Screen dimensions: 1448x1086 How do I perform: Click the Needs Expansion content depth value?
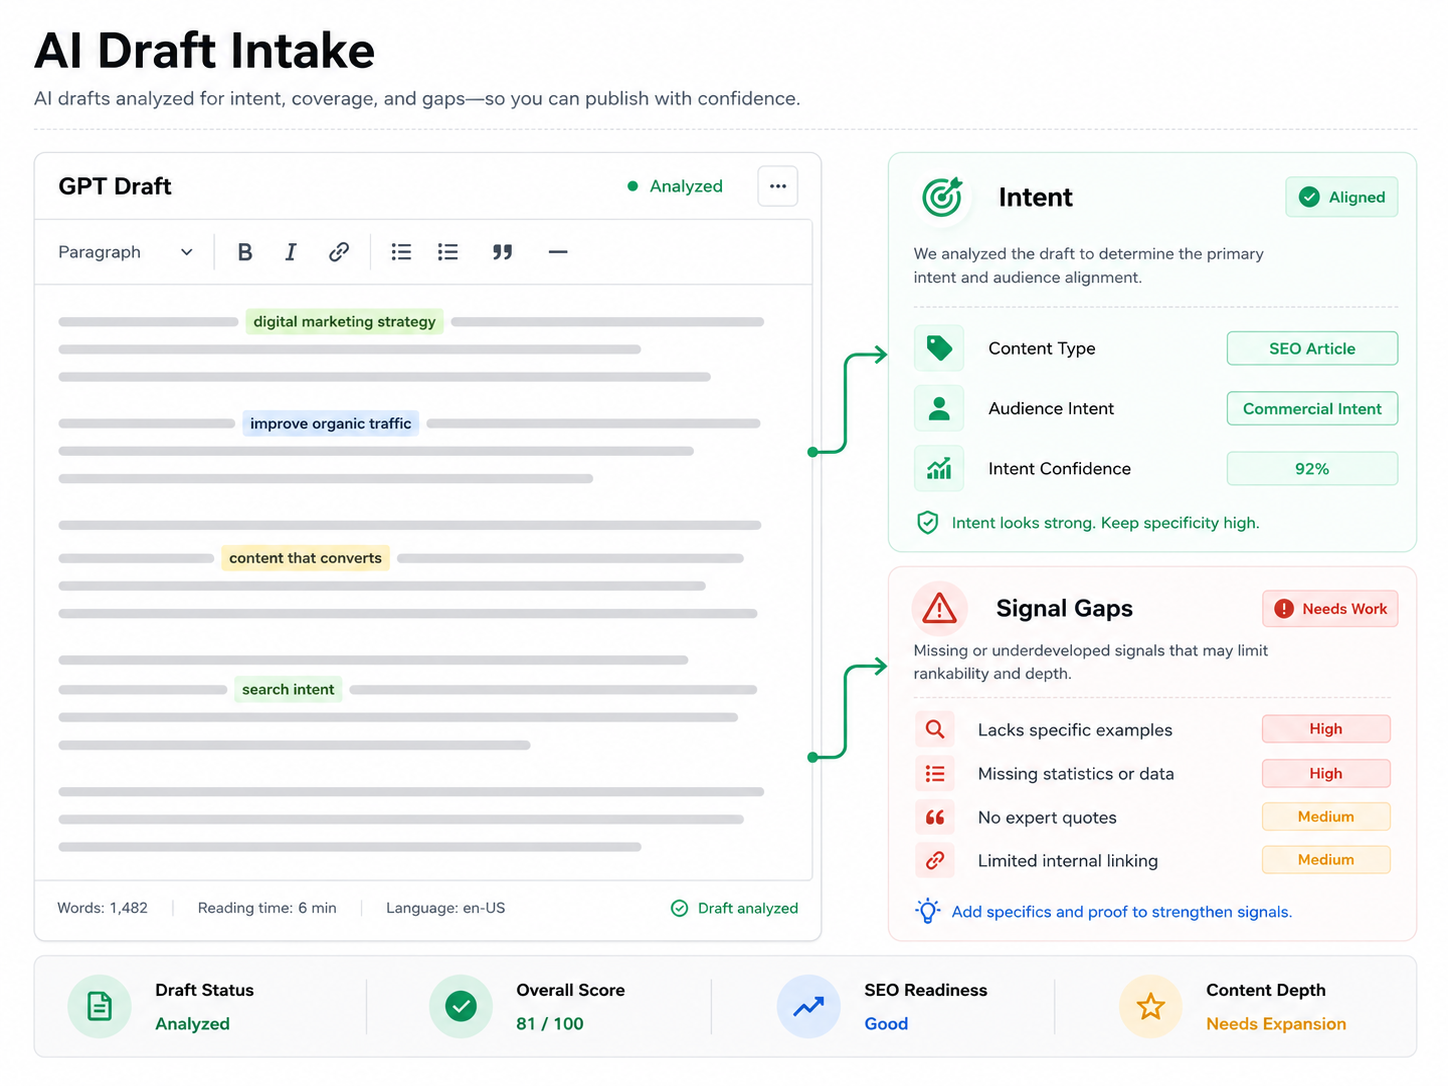[1276, 1023]
